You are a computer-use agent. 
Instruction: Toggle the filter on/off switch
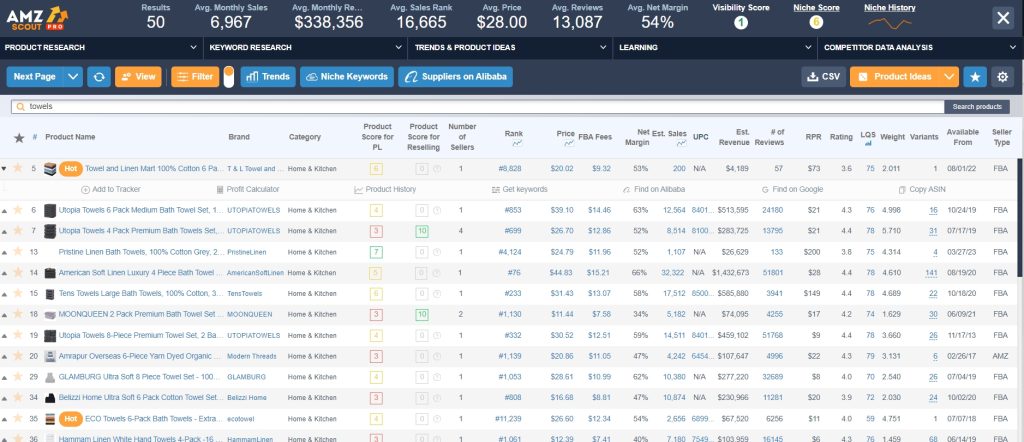(x=229, y=76)
